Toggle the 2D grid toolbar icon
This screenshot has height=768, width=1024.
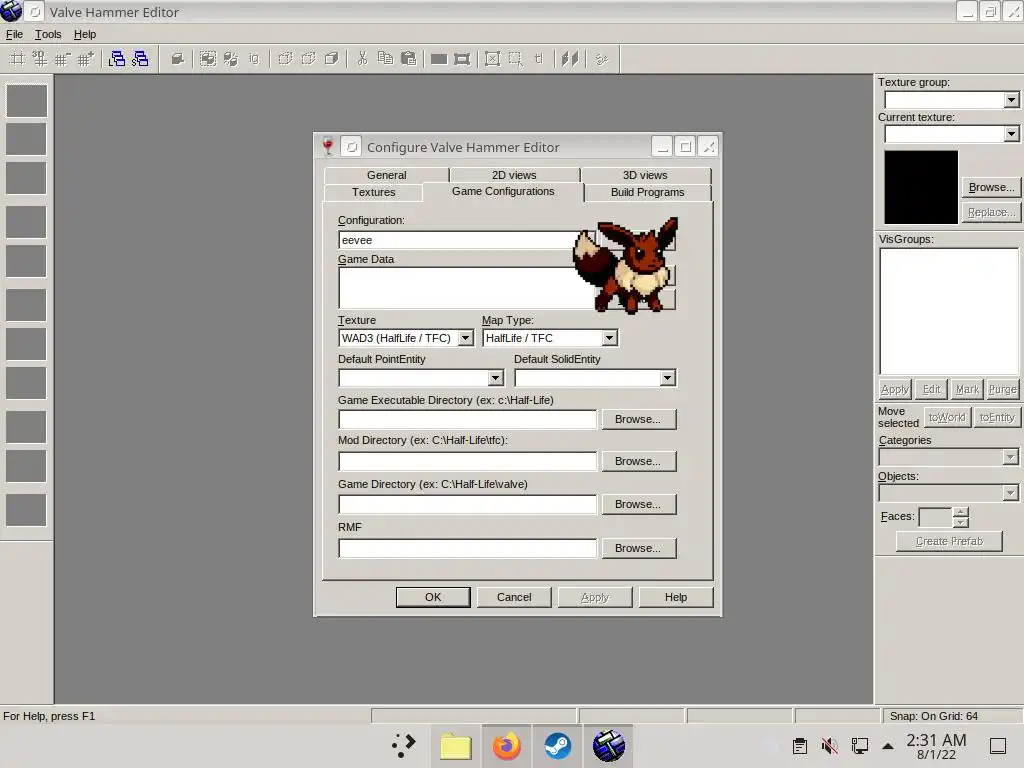pyautogui.click(x=17, y=59)
